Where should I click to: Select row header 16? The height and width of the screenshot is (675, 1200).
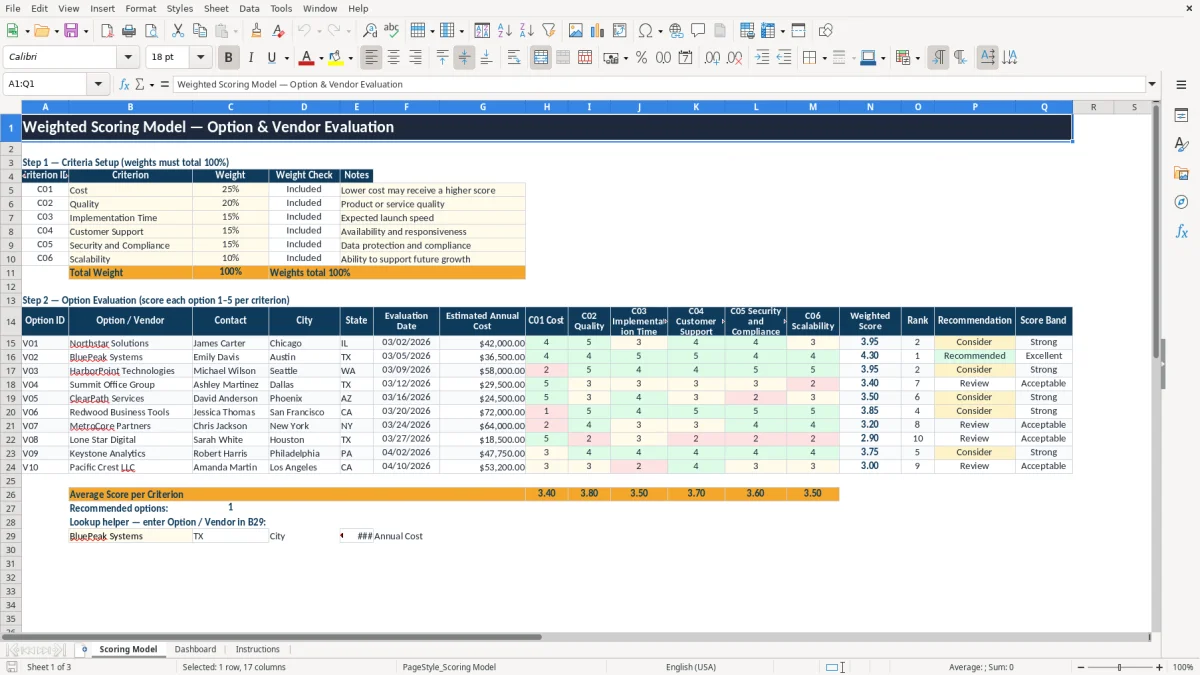click(x=11, y=356)
